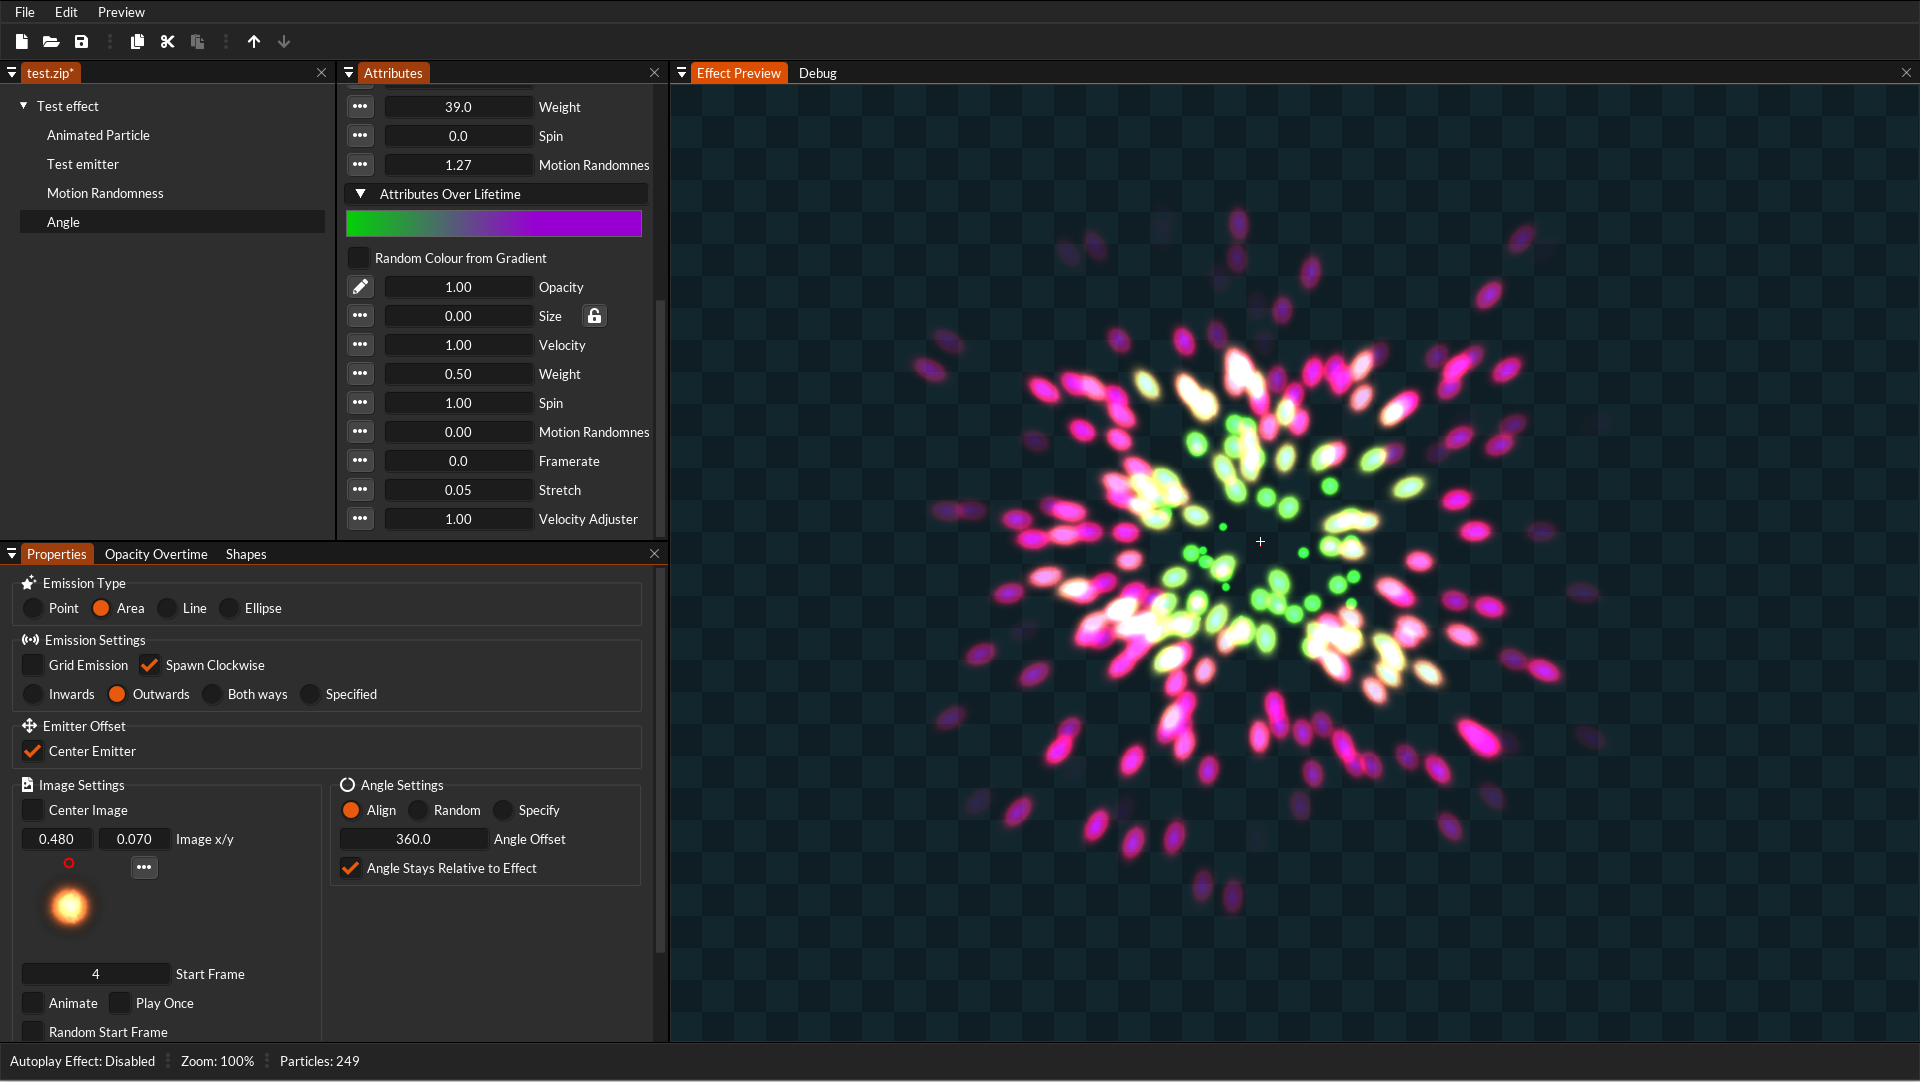
Task: Open options for Velocity Adjuster attribute
Action: pyautogui.click(x=360, y=518)
